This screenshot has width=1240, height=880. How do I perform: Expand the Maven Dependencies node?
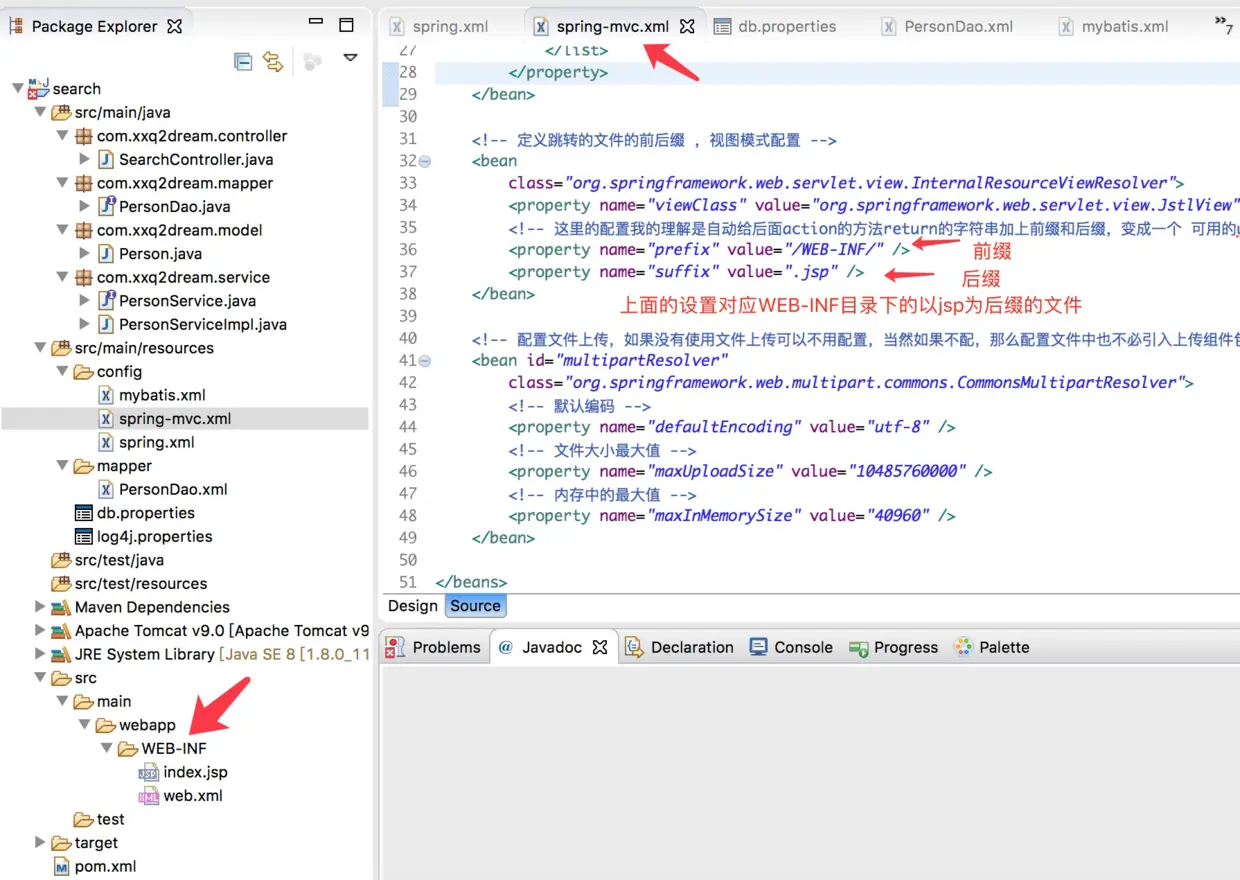click(x=39, y=607)
